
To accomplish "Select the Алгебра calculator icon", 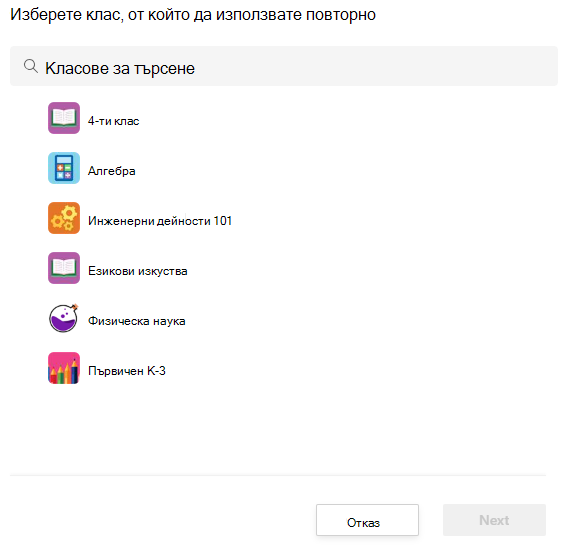I will pos(64,168).
